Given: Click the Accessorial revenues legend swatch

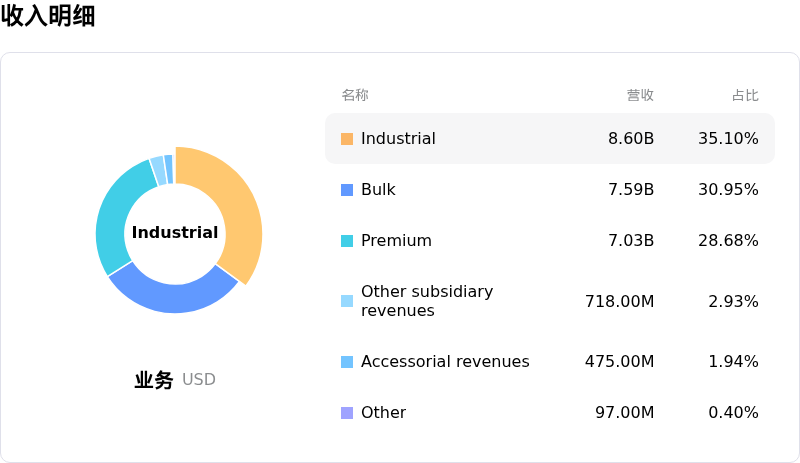Looking at the screenshot, I should [x=347, y=362].
